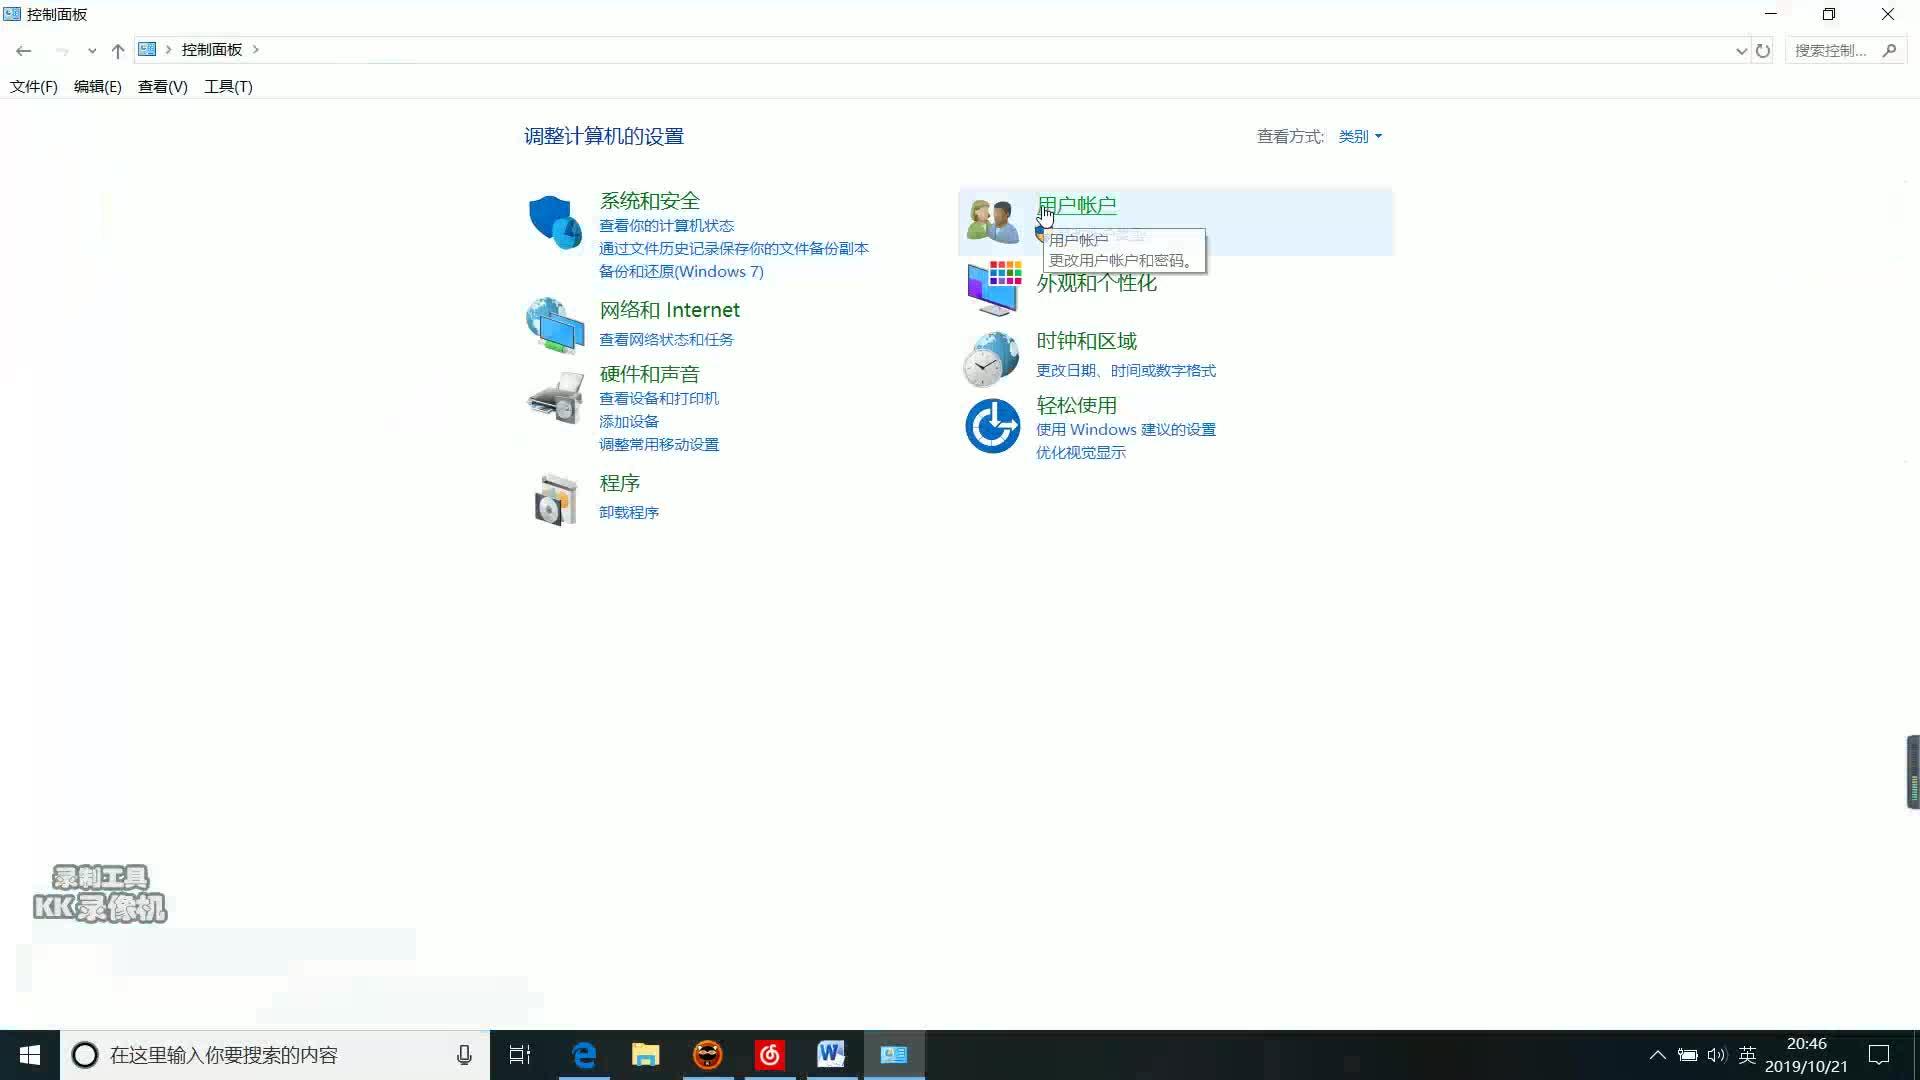
Task: Open 调整常用移动设置 link
Action: click(659, 445)
